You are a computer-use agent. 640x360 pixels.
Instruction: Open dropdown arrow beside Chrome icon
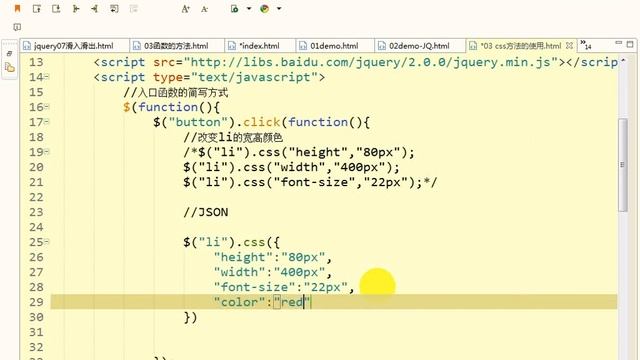(279, 9)
